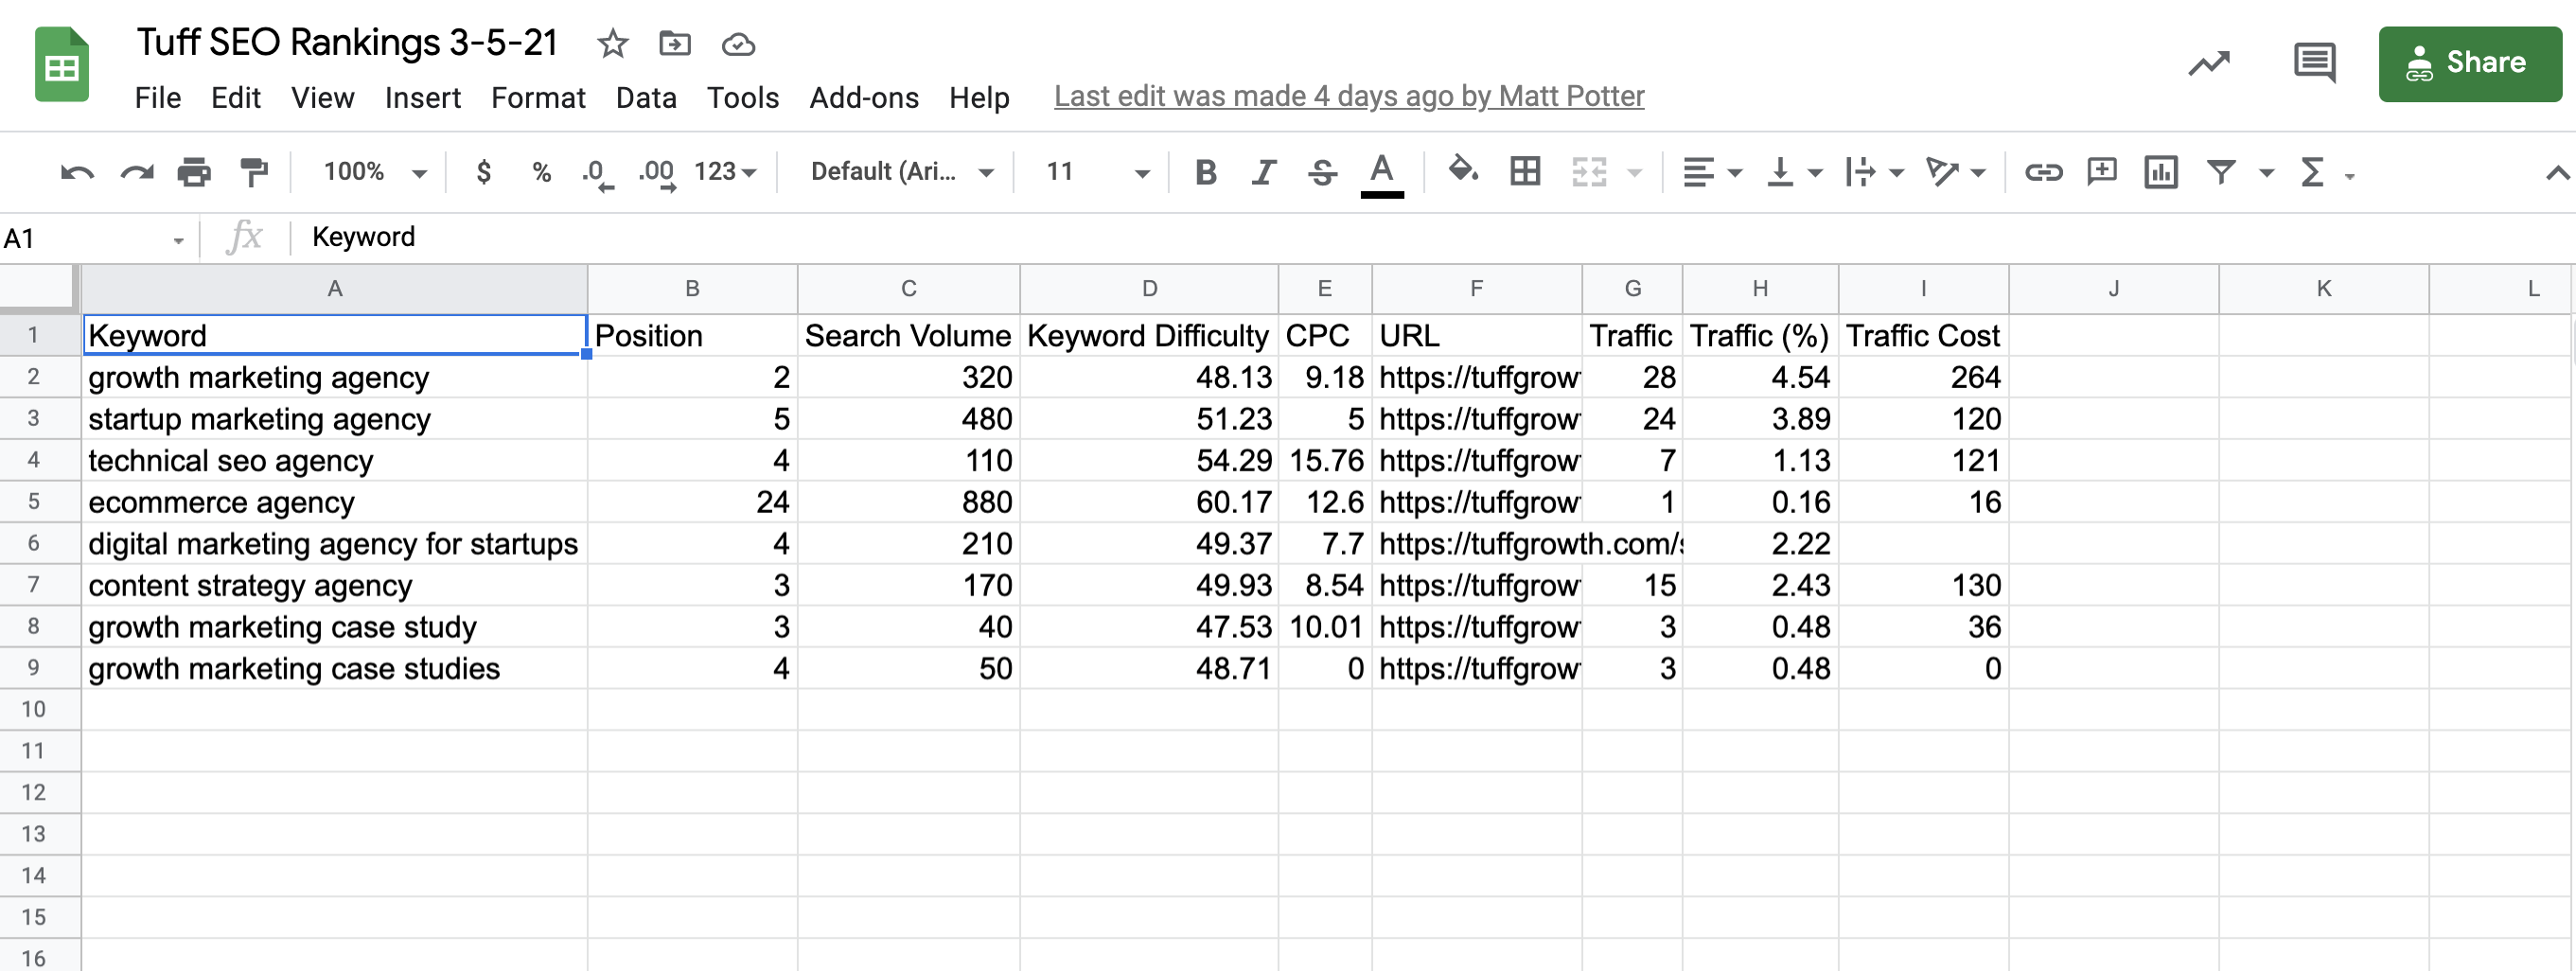Screen dimensions: 2576x971
Task: Star the Tuff SEO Rankings spreadsheet
Action: [x=611, y=43]
